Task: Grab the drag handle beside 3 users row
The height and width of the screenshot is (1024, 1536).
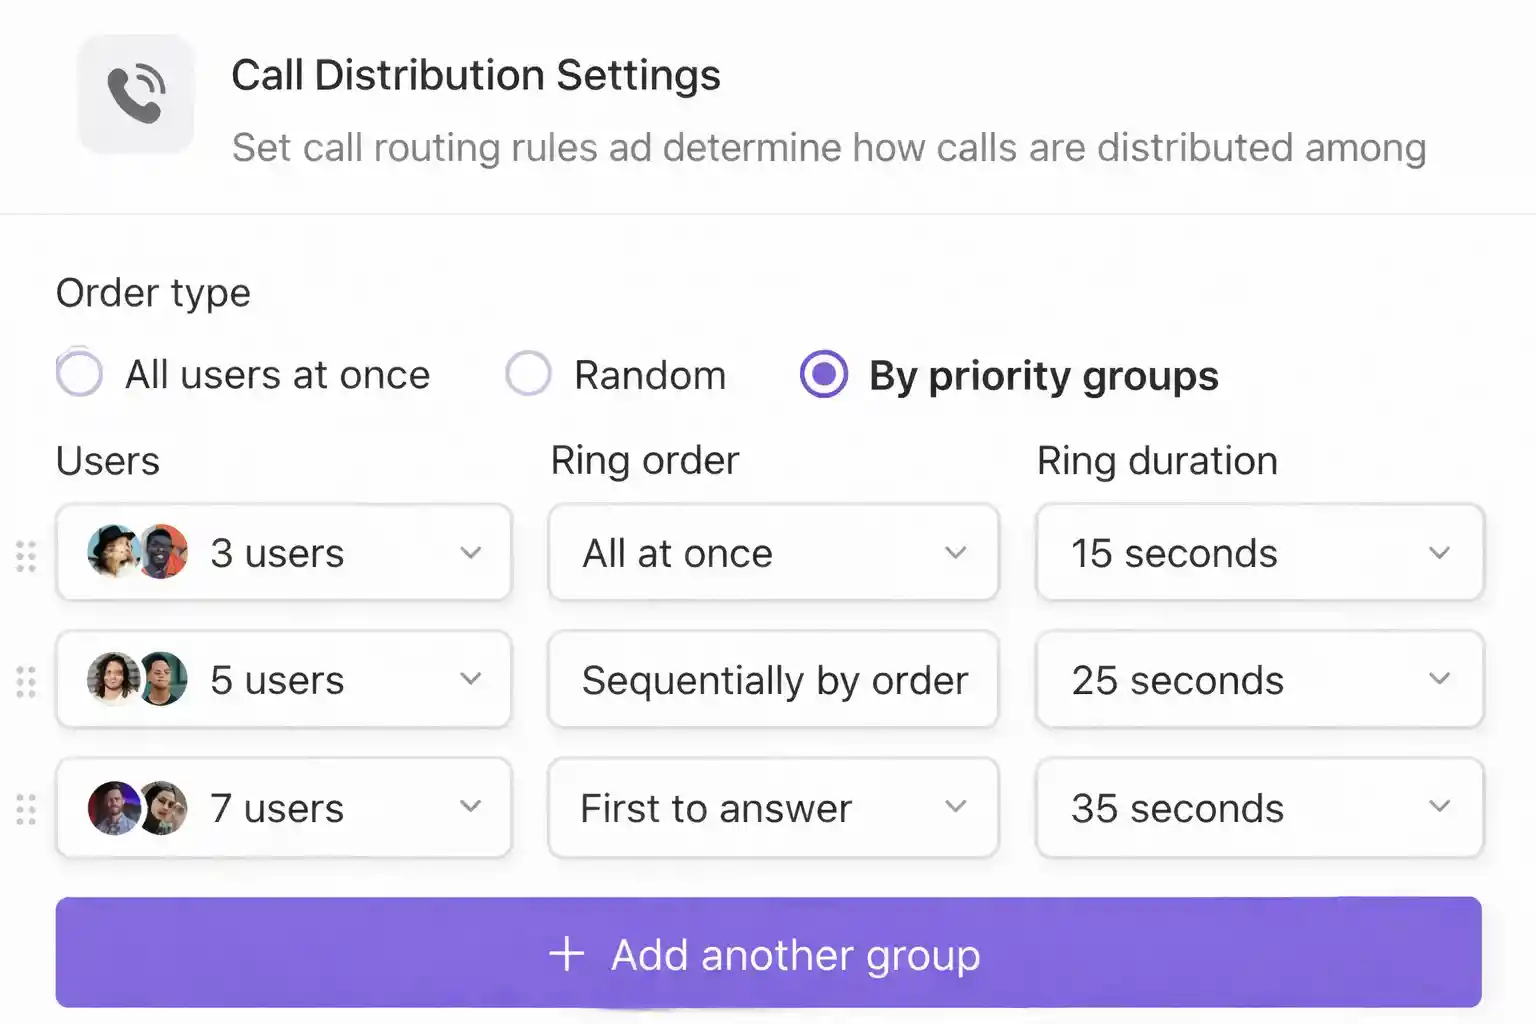Action: 26,555
